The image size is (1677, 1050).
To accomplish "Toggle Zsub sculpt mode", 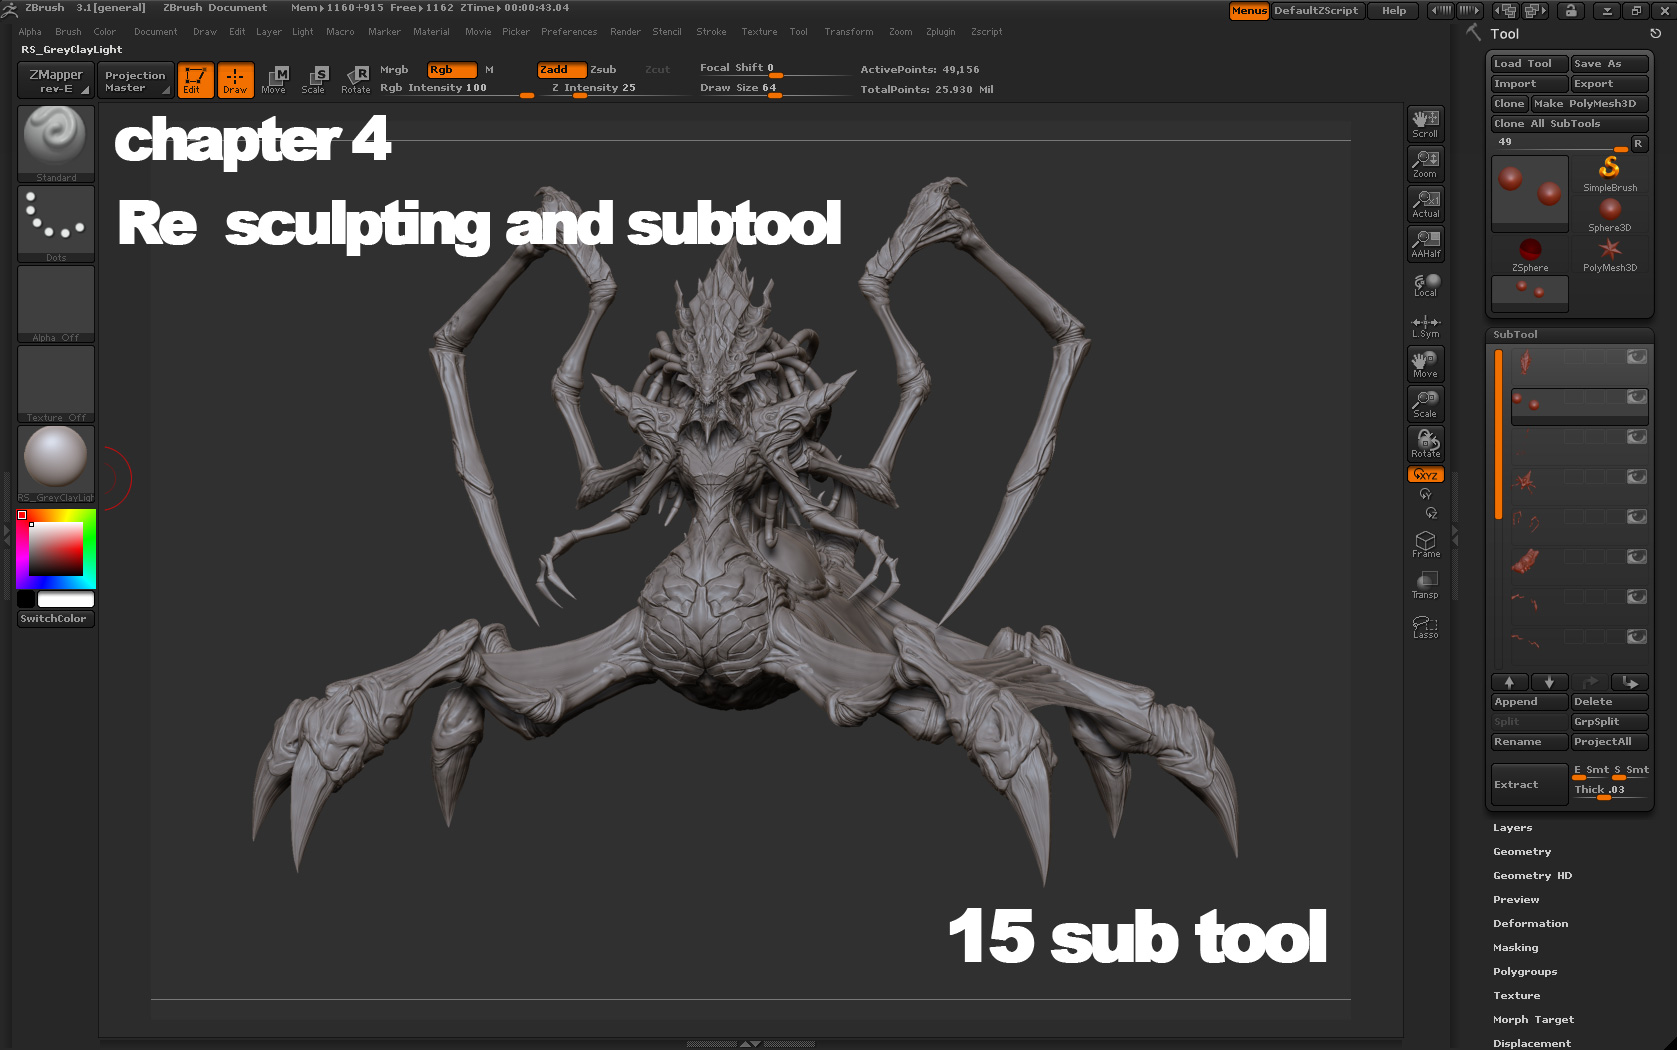I will (603, 70).
